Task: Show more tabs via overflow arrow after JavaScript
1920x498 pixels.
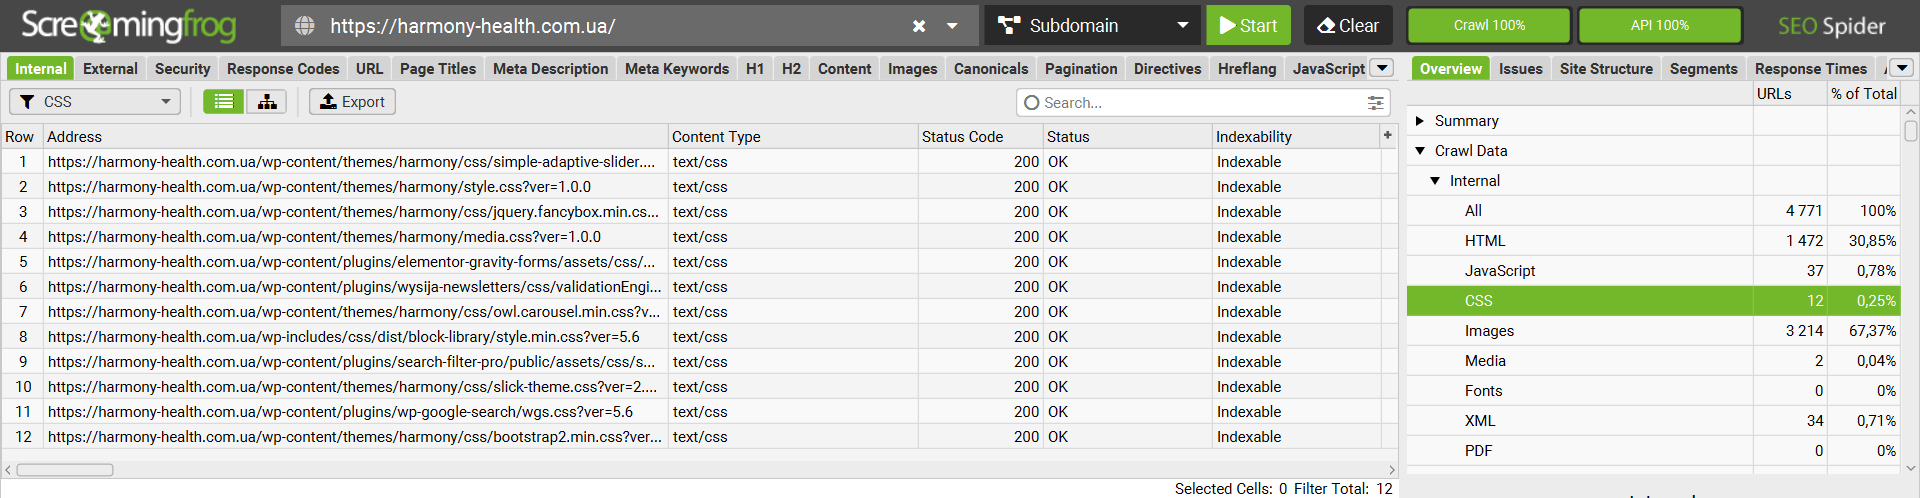Action: click(x=1381, y=68)
